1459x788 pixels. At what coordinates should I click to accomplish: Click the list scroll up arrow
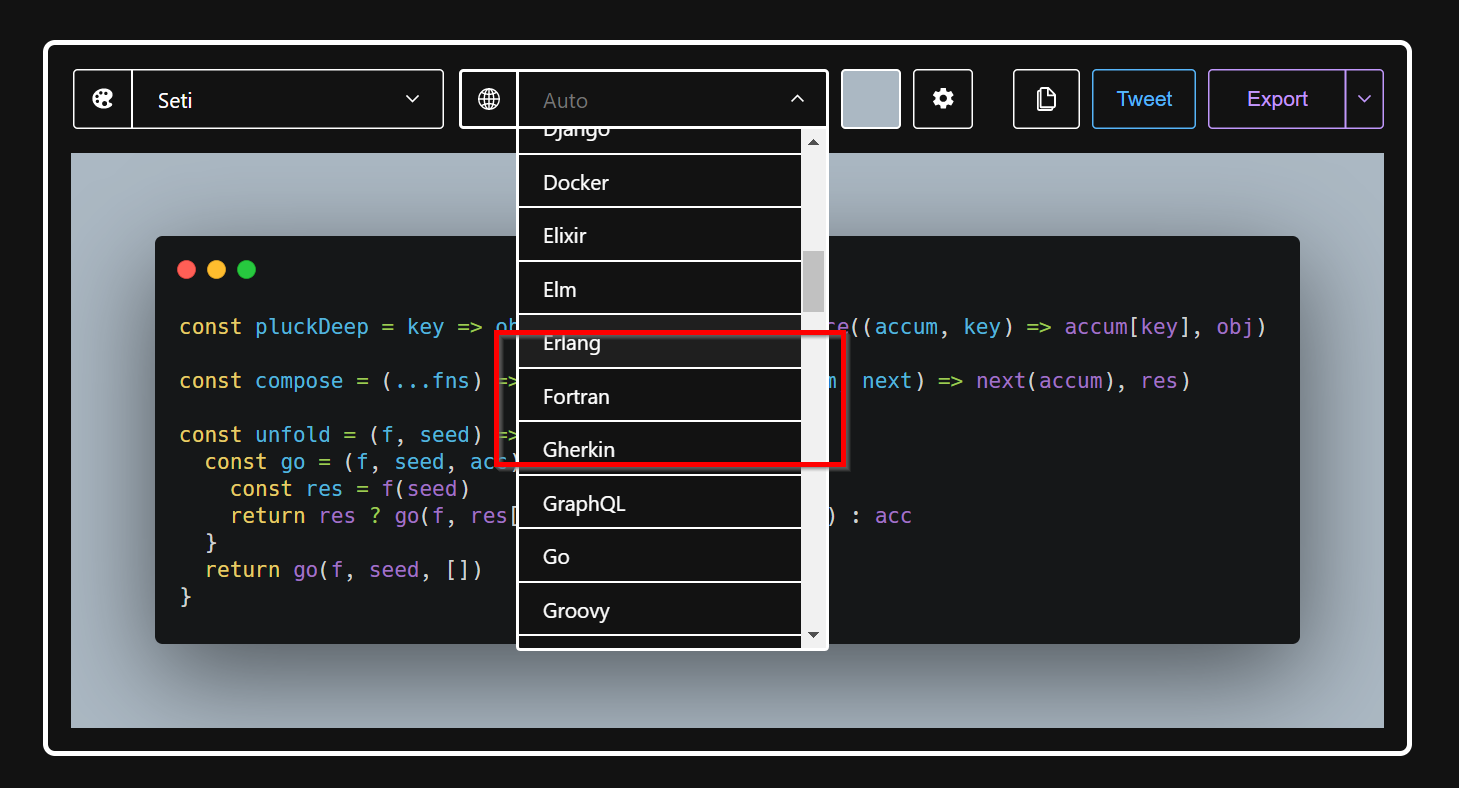click(813, 142)
